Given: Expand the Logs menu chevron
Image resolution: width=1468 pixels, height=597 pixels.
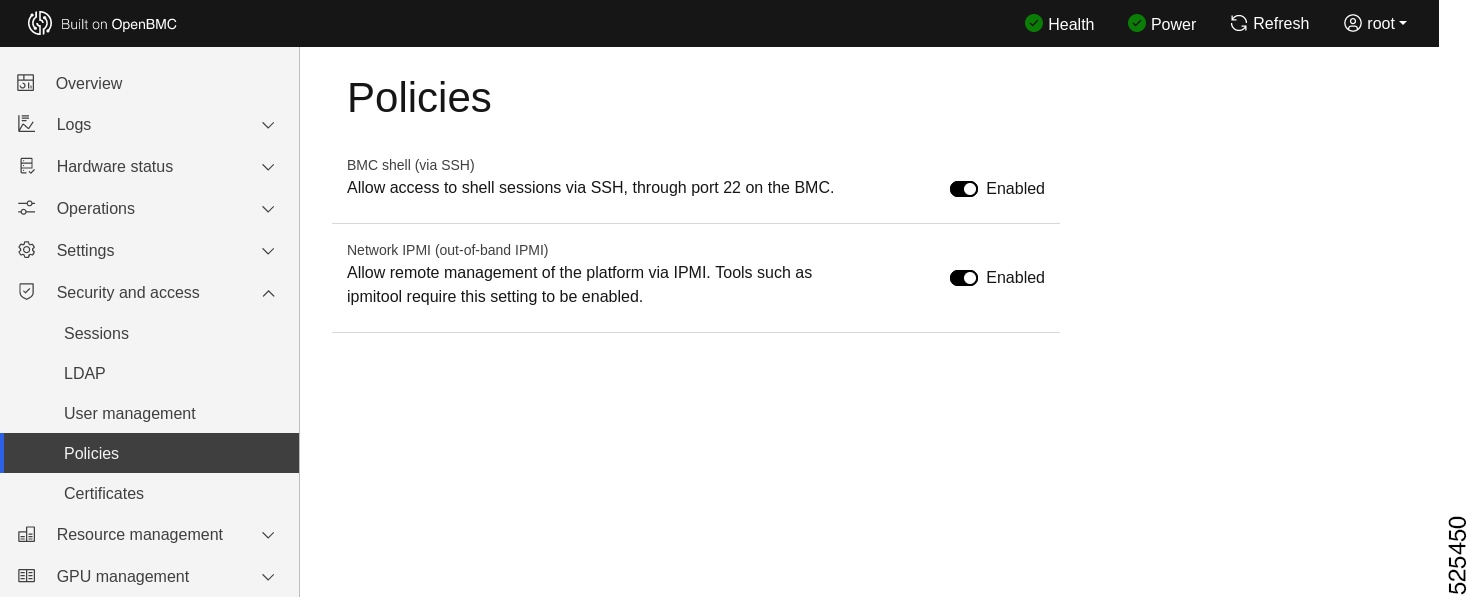Looking at the screenshot, I should tap(268, 125).
